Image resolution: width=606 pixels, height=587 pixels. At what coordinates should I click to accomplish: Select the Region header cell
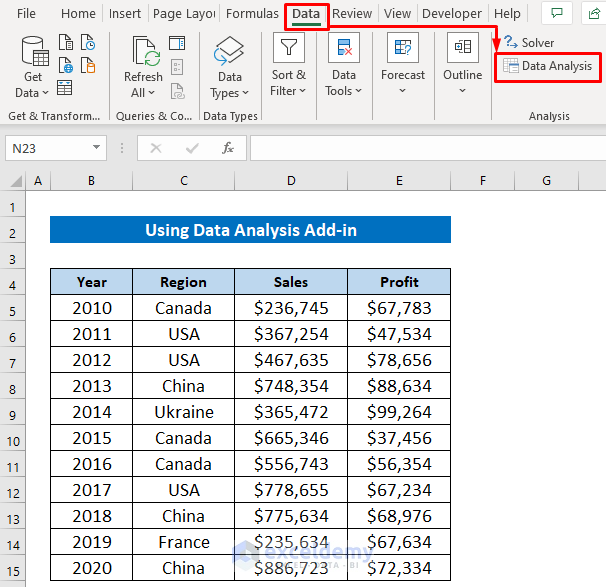click(184, 282)
